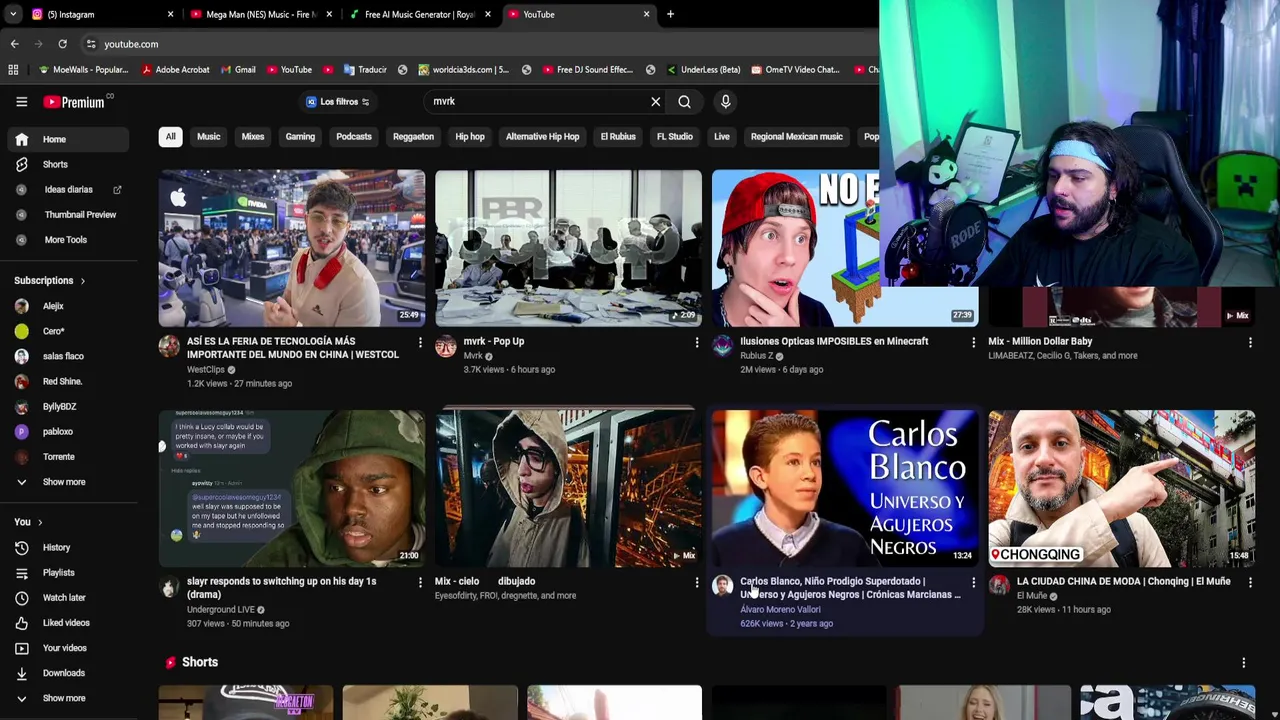Viewport: 1280px width, 720px height.
Task: Open more options for slayr responds video
Action: tap(420, 582)
